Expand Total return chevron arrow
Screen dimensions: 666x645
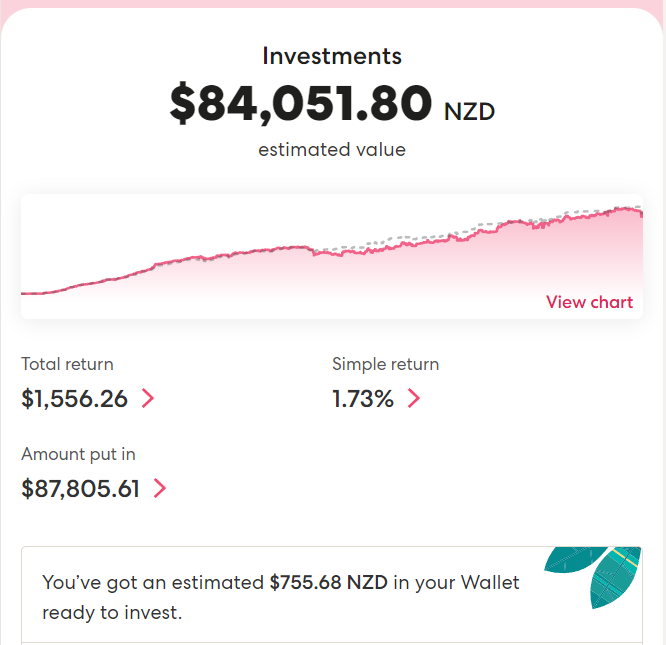(x=148, y=399)
